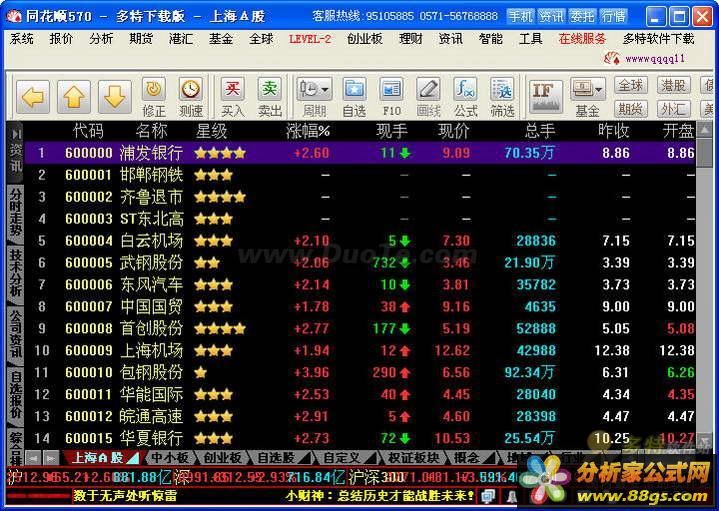Select the 包钢股份 stock row
This screenshot has height=511, width=719.
click(360, 372)
